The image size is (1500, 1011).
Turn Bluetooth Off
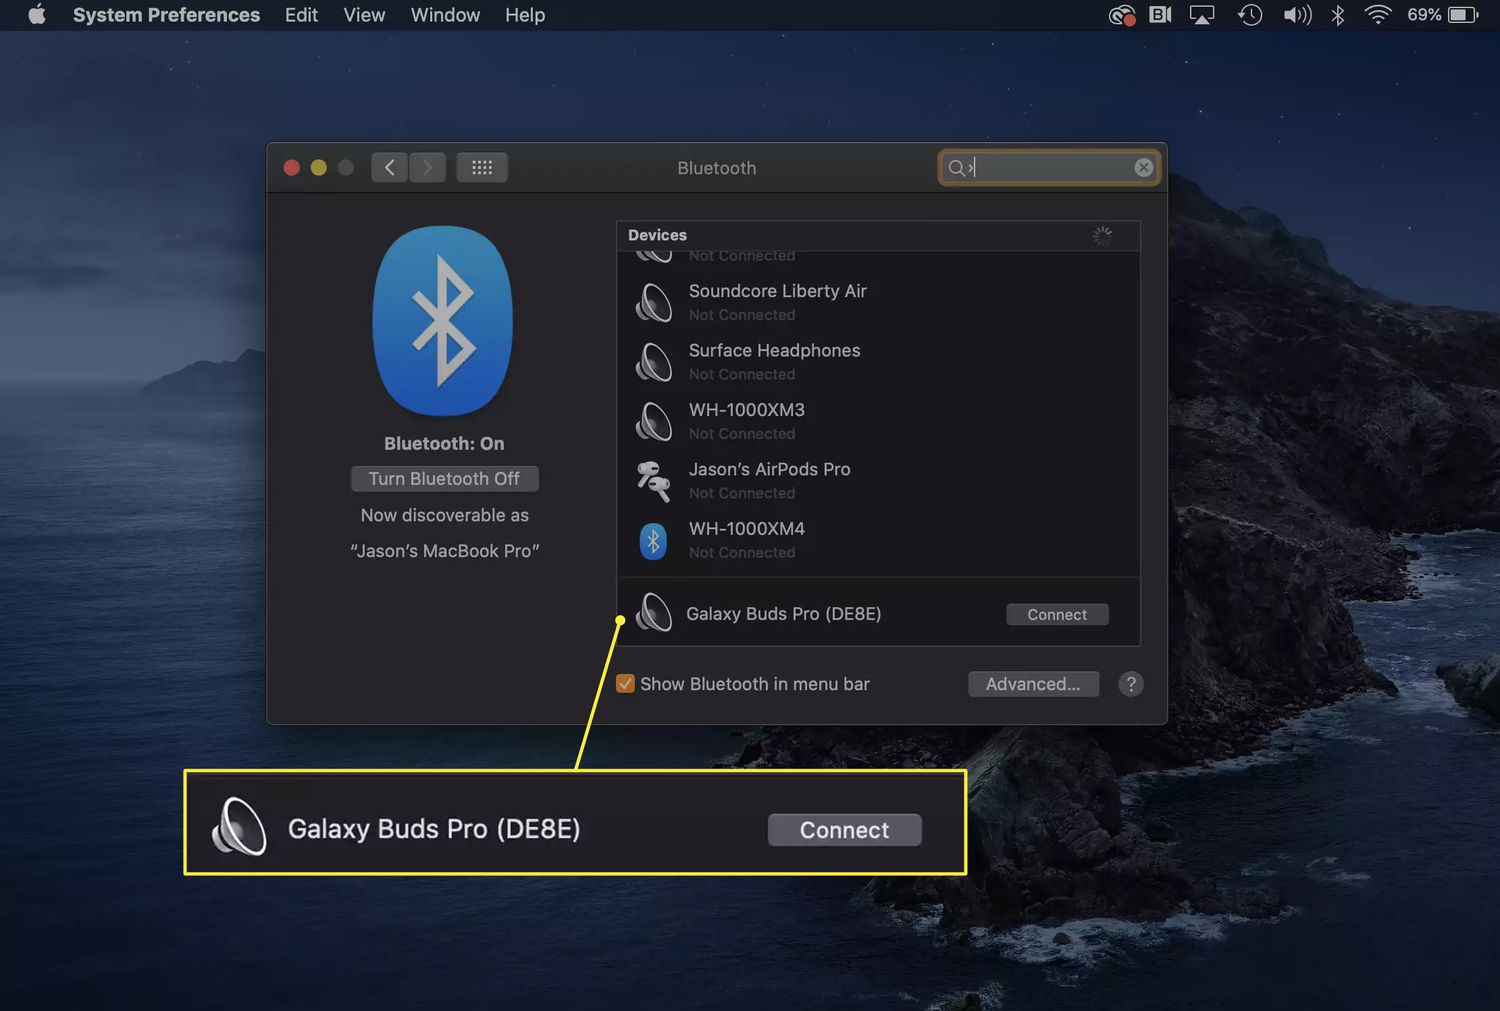(x=444, y=479)
